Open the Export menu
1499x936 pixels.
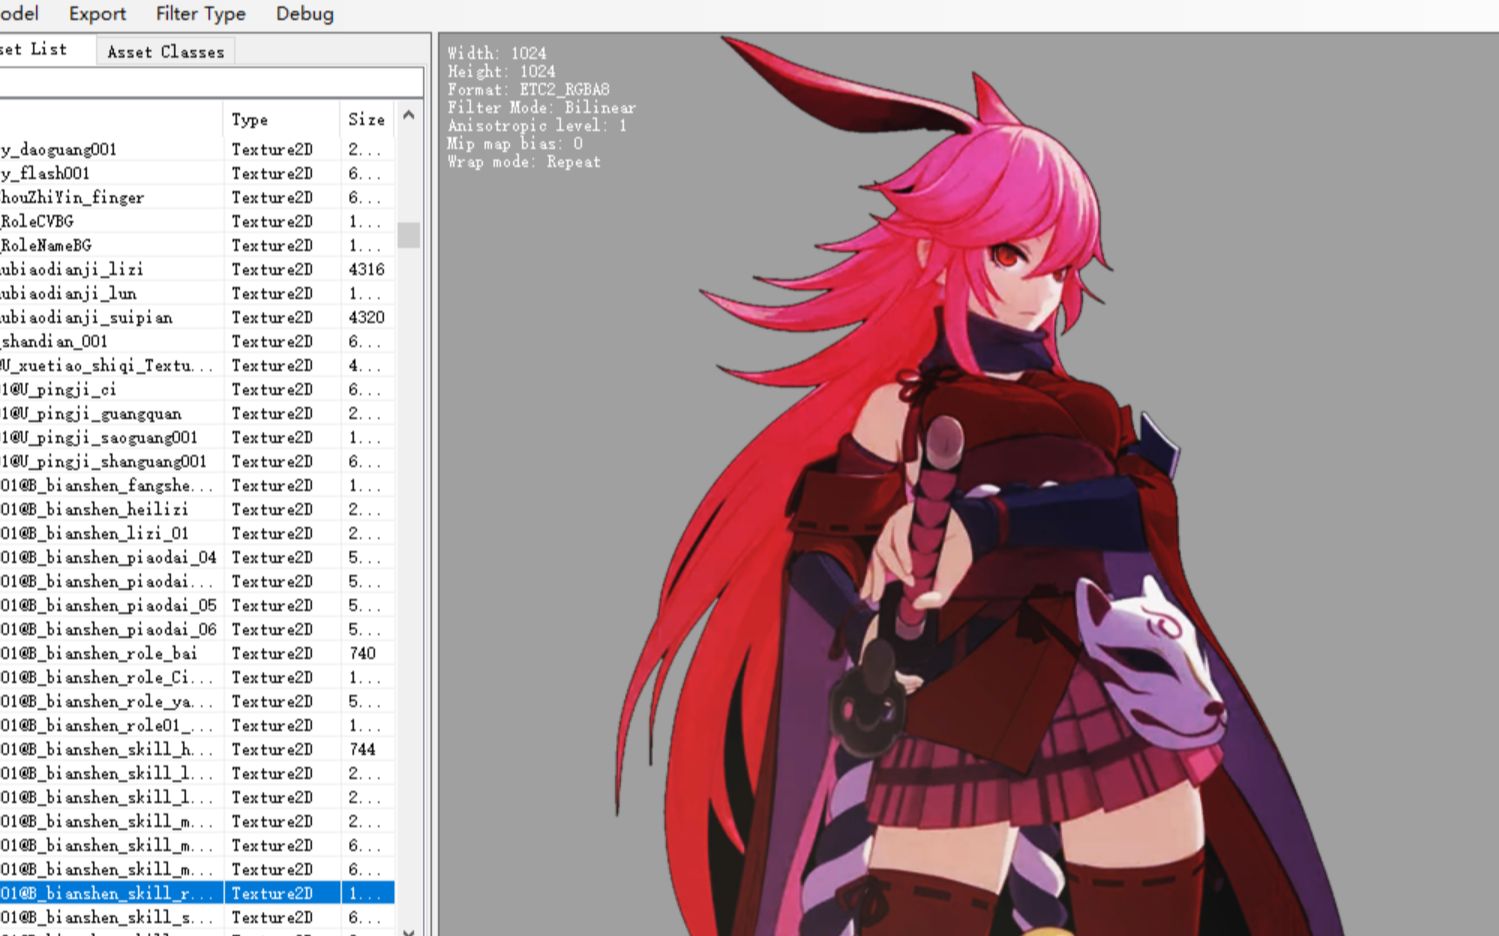[97, 14]
